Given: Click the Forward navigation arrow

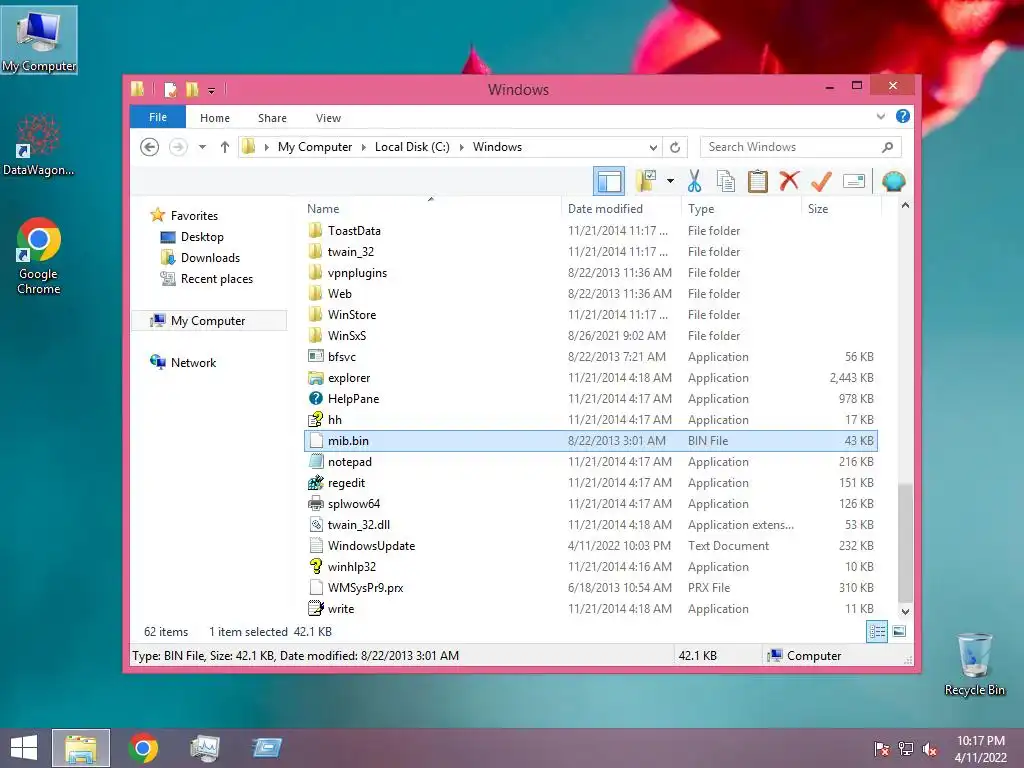Looking at the screenshot, I should [x=178, y=147].
